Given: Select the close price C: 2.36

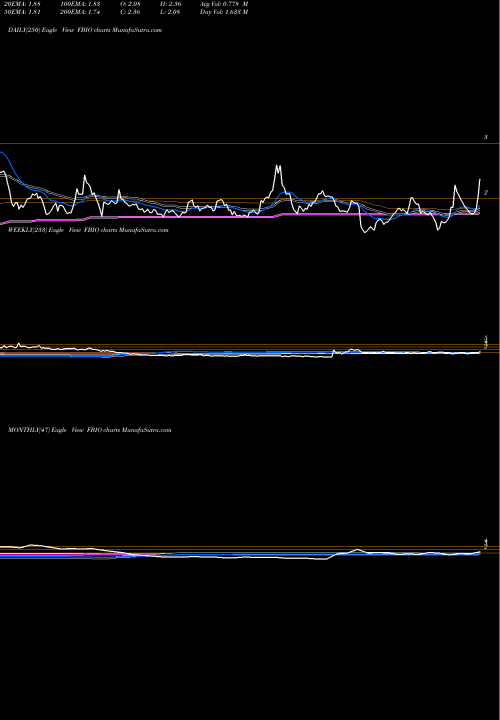Looking at the screenshot, I should click(x=130, y=12).
